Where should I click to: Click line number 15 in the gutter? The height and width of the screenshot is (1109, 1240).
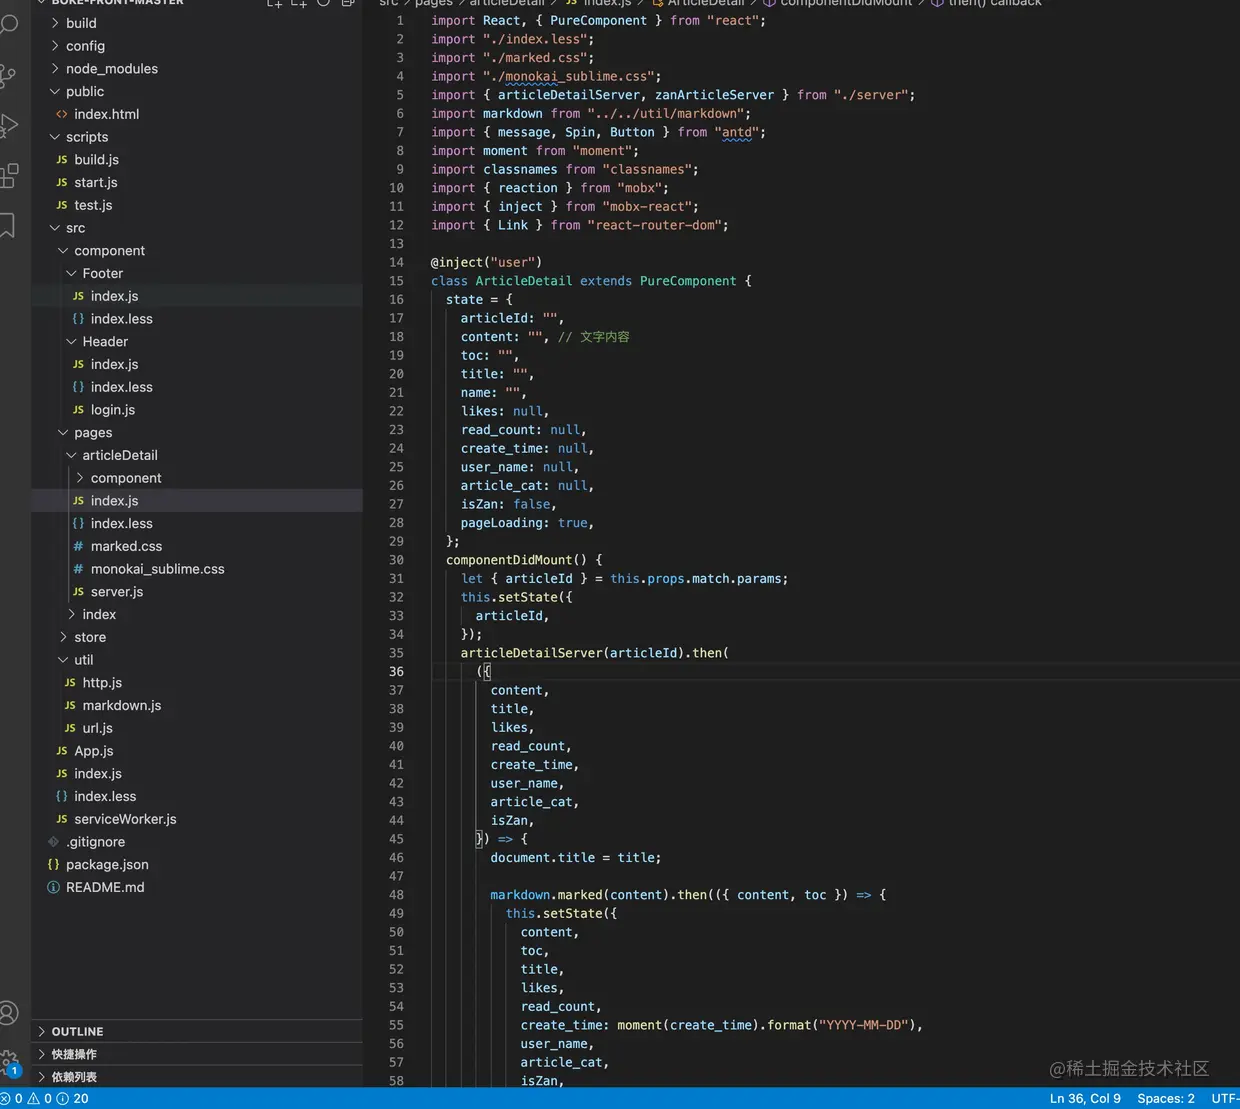(396, 281)
